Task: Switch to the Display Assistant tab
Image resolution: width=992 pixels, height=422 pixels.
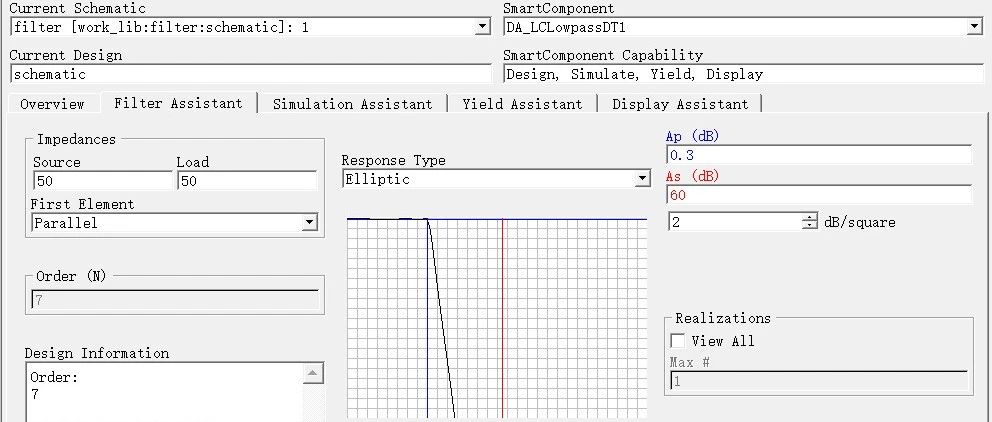Action: 680,104
